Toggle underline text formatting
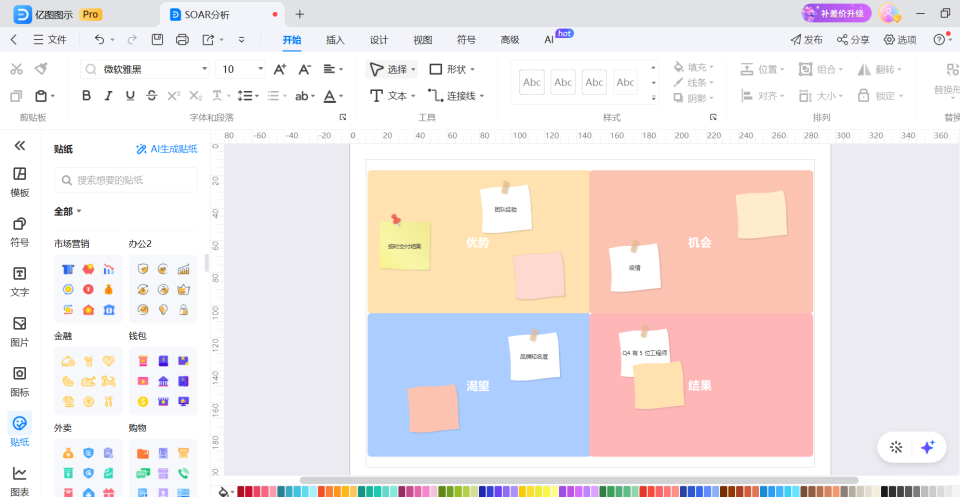The height and width of the screenshot is (497, 960). [x=130, y=96]
